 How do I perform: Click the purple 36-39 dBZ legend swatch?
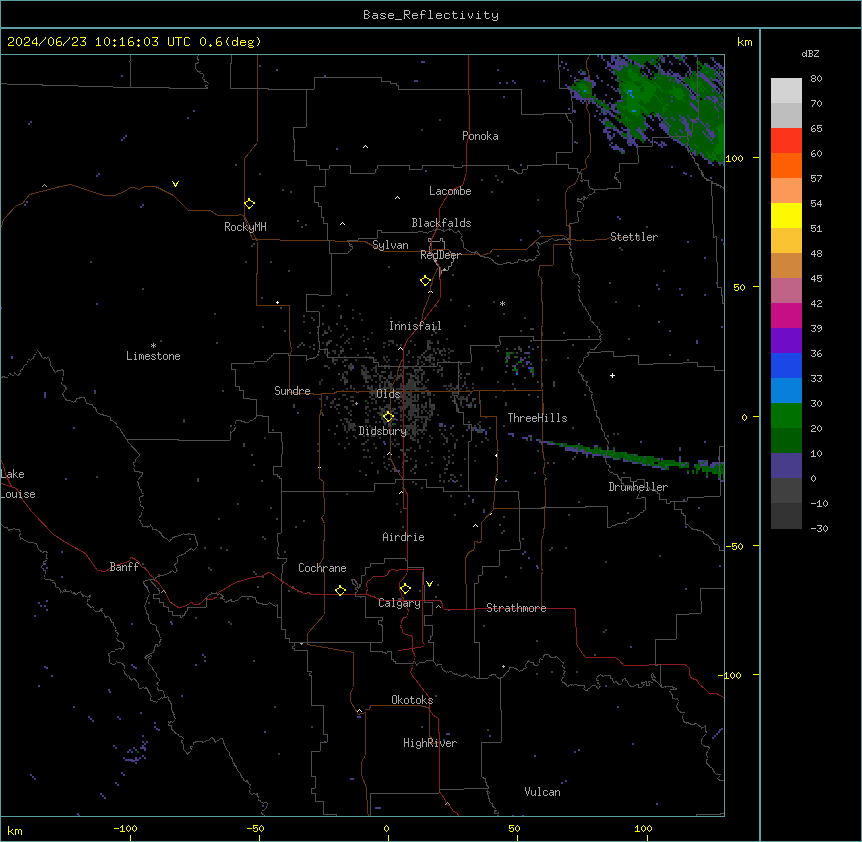(786, 341)
